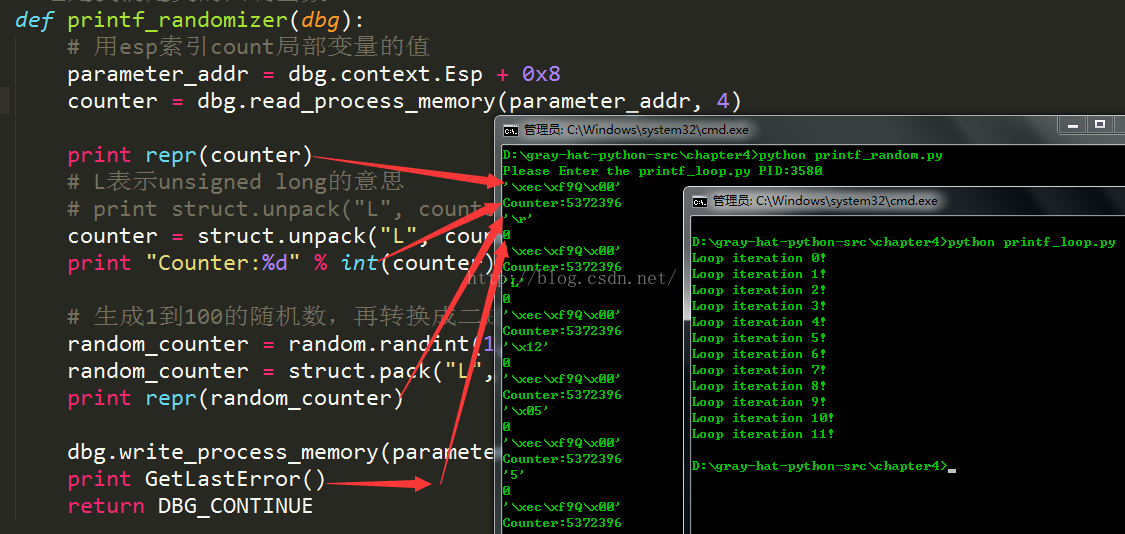Click the 'print repr(random_counter)' line
The image size is (1125, 534).
(235, 398)
